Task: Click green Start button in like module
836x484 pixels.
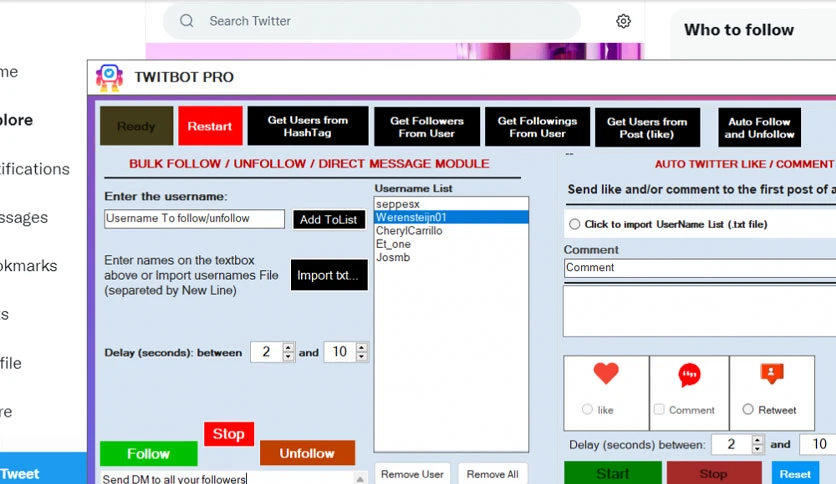Action: (x=613, y=473)
